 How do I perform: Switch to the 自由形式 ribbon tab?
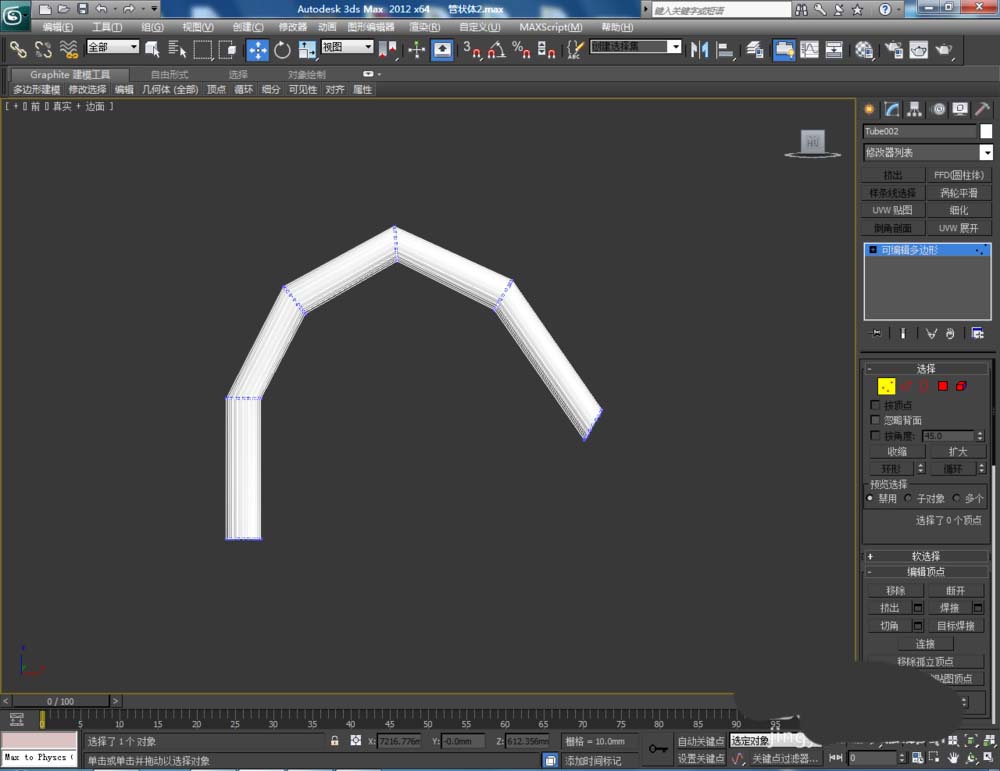pyautogui.click(x=169, y=74)
